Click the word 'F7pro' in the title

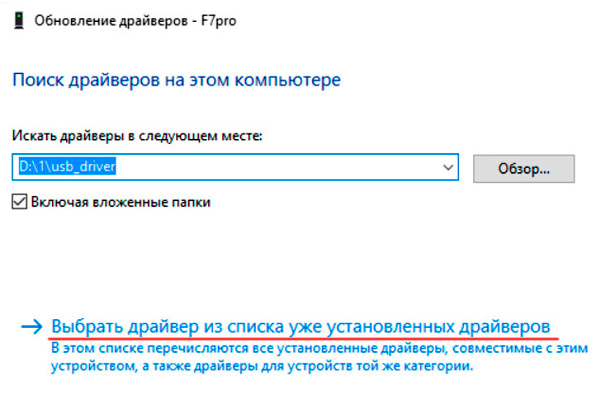coord(218,21)
